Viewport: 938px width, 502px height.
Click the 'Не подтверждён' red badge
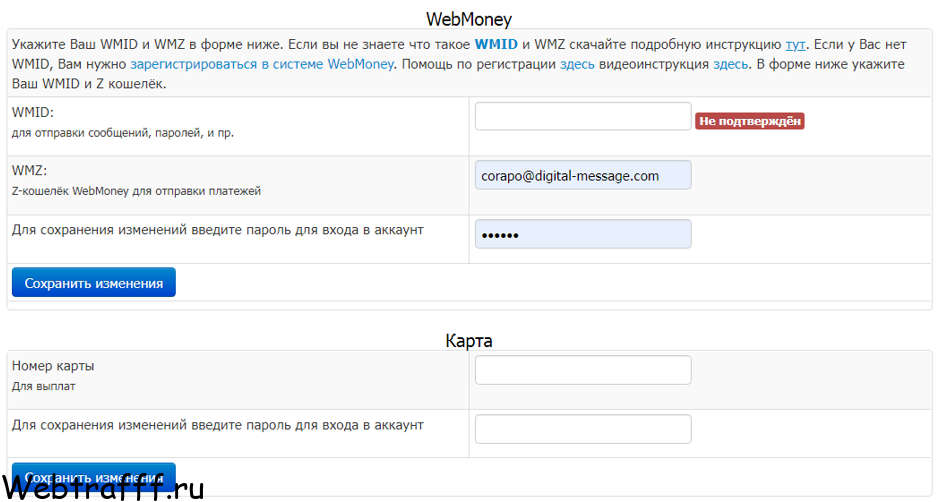pyautogui.click(x=750, y=121)
